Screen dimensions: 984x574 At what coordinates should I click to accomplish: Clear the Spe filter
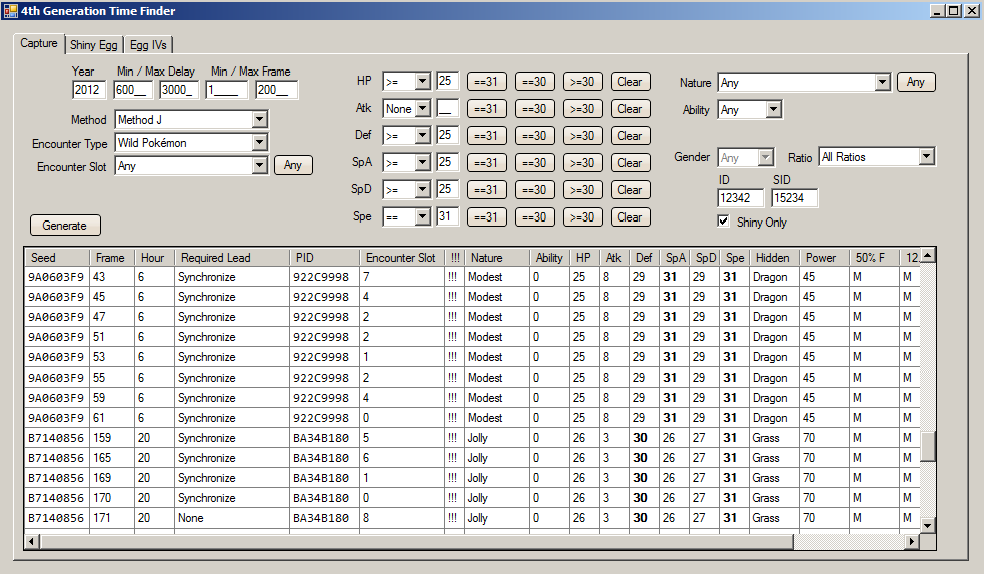(629, 217)
